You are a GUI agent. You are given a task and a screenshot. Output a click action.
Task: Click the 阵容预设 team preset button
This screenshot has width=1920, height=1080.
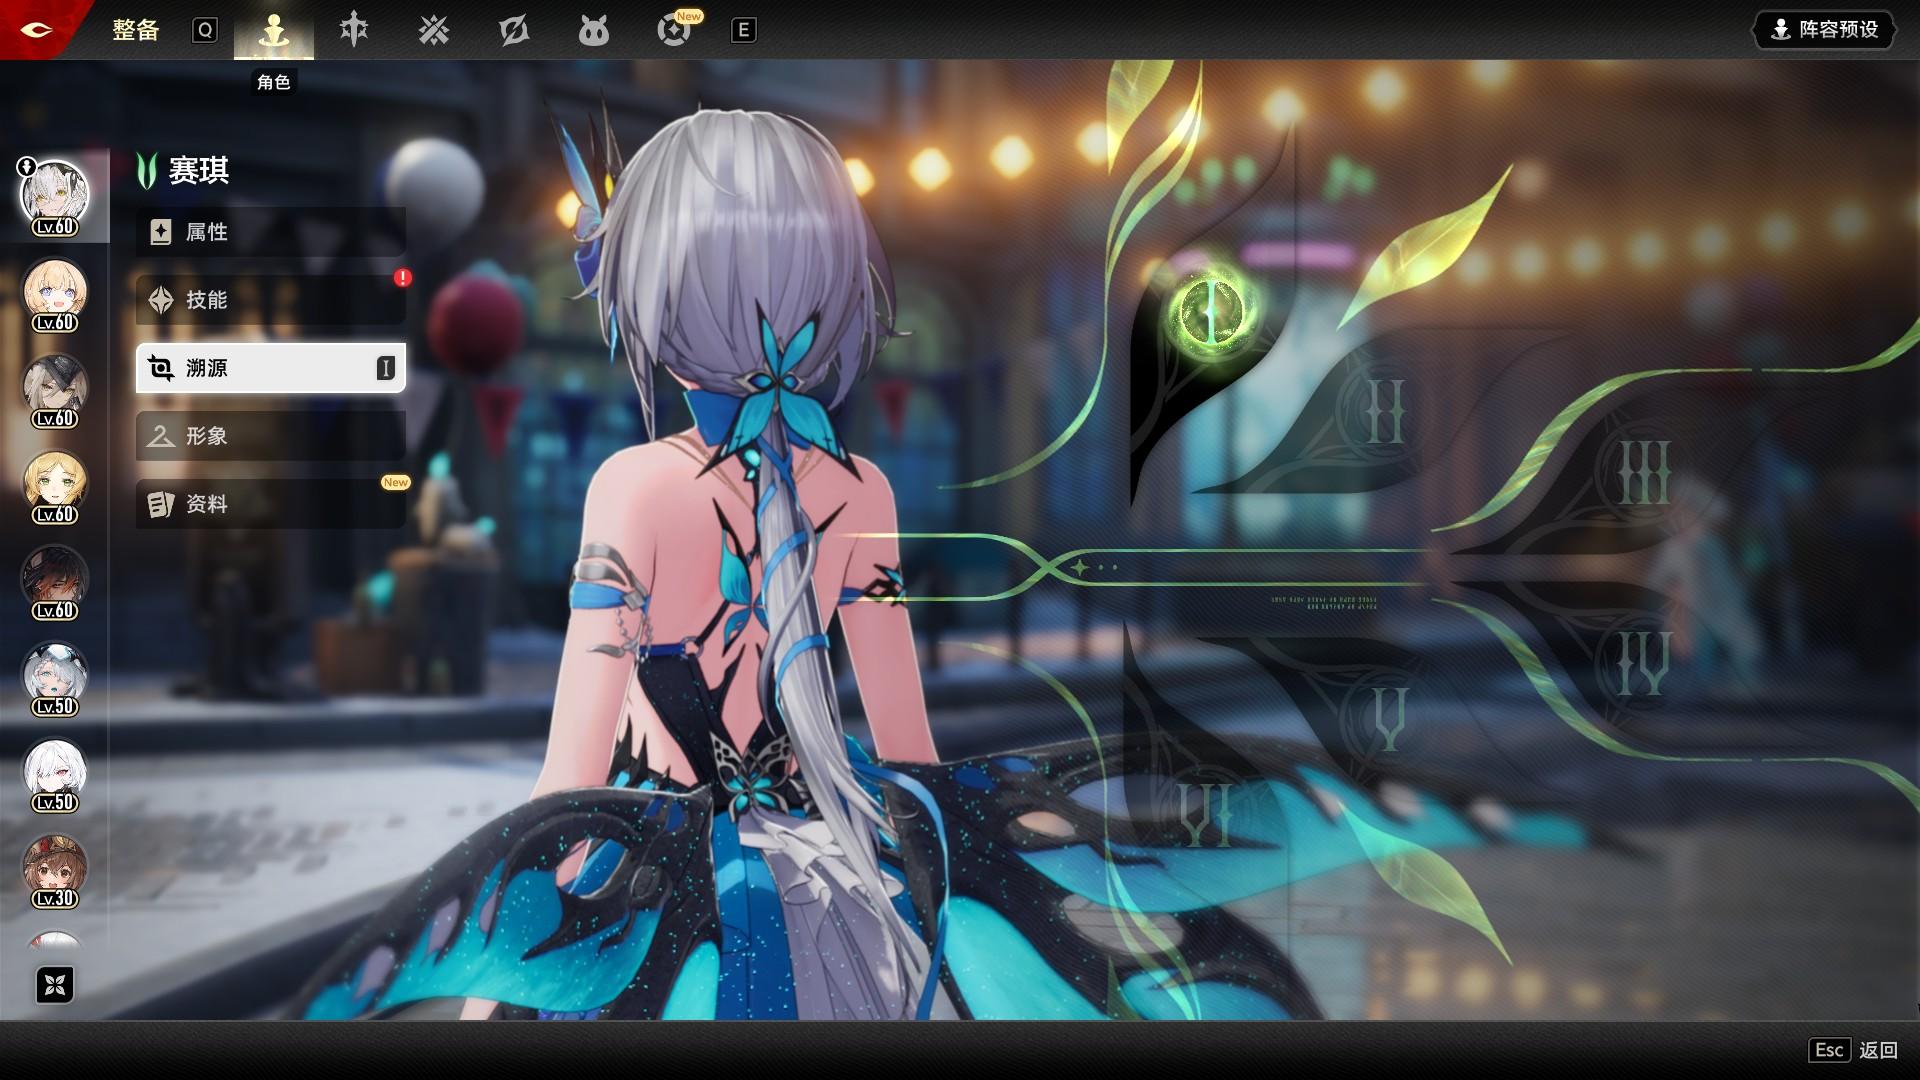point(1825,30)
